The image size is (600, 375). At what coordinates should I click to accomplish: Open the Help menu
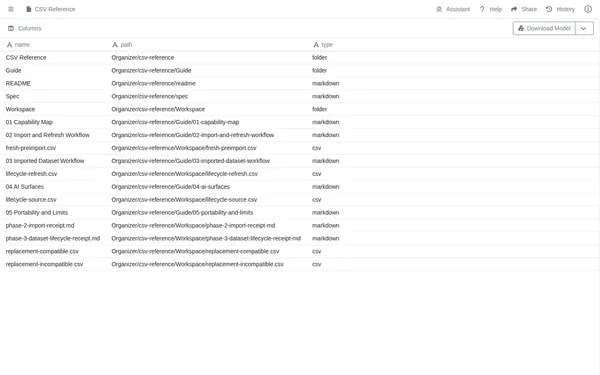coord(491,9)
